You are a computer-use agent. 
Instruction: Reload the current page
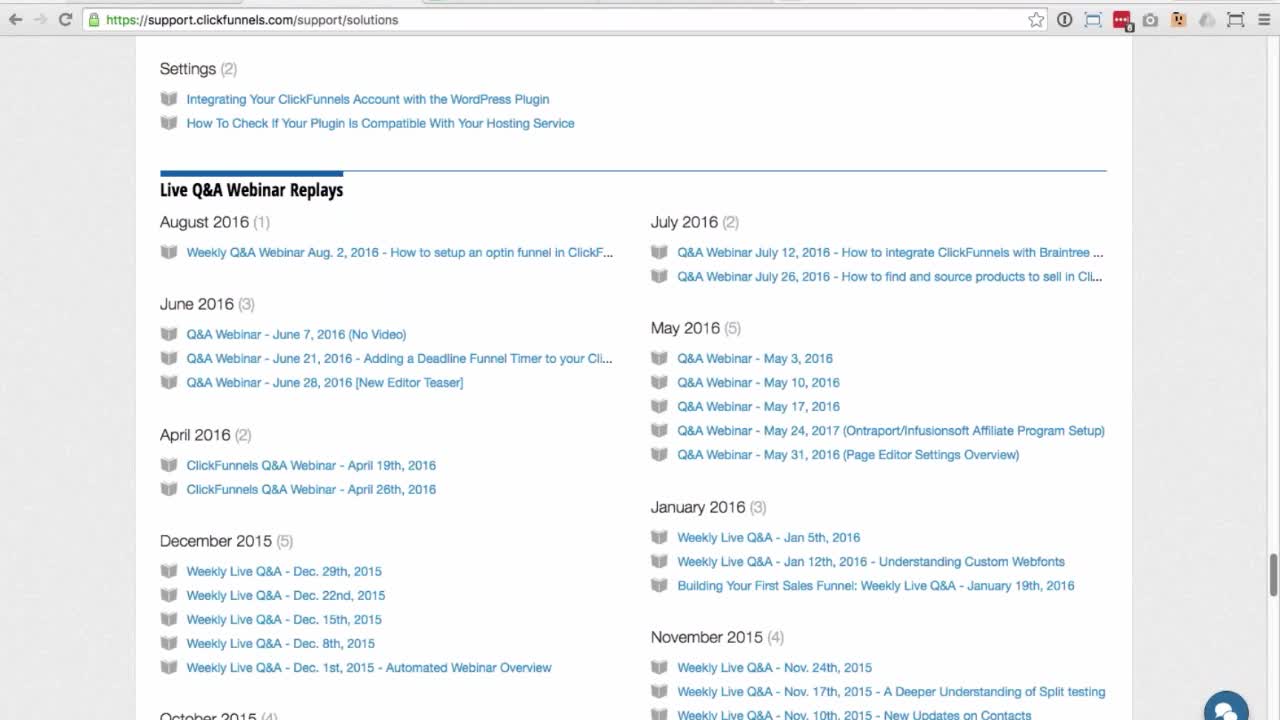pos(66,19)
